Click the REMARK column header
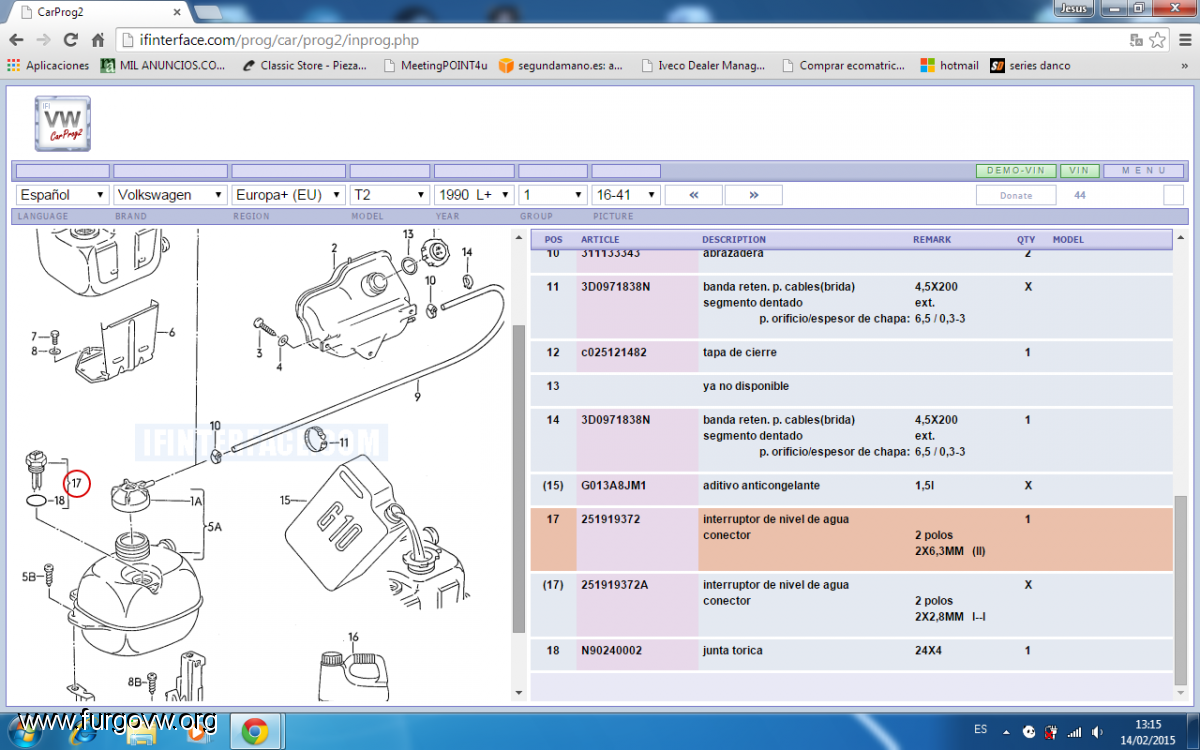This screenshot has height=750, width=1200. point(932,240)
